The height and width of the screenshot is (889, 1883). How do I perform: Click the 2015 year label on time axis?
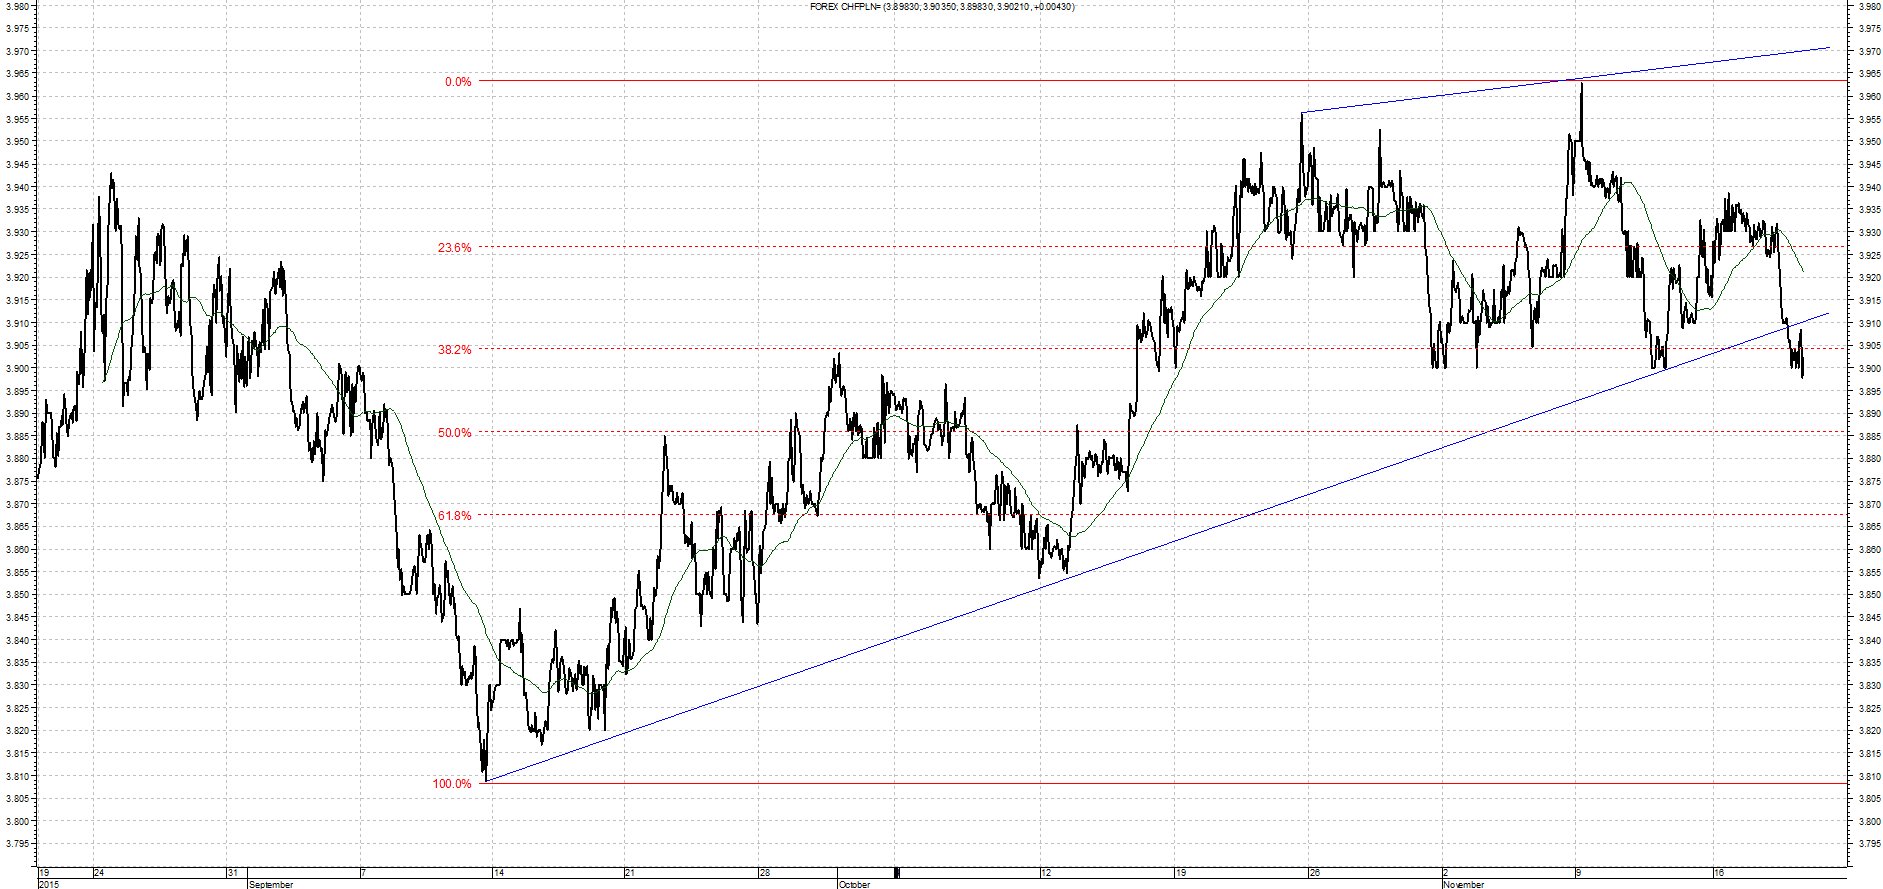pos(49,884)
